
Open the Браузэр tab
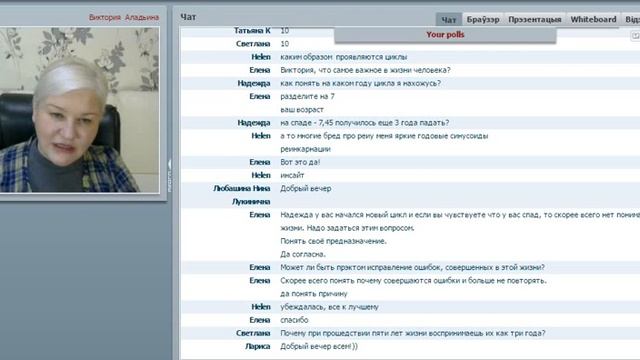[483, 20]
